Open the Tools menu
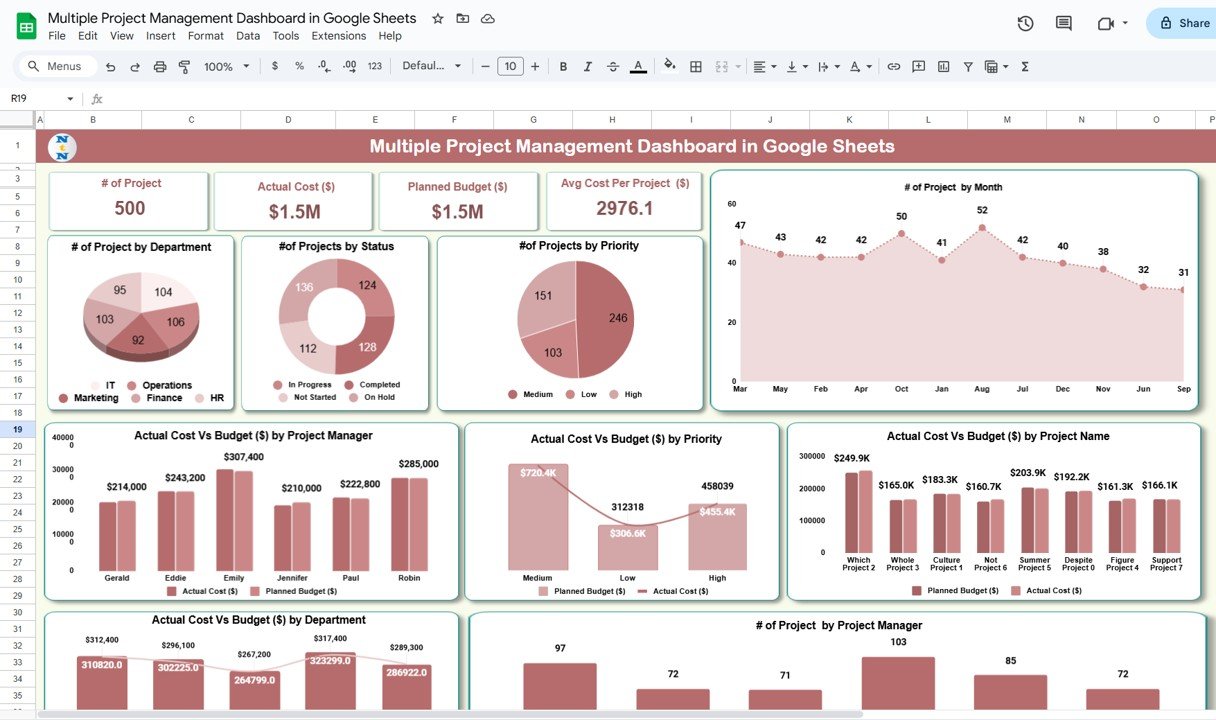The height and width of the screenshot is (720, 1216). tap(286, 36)
